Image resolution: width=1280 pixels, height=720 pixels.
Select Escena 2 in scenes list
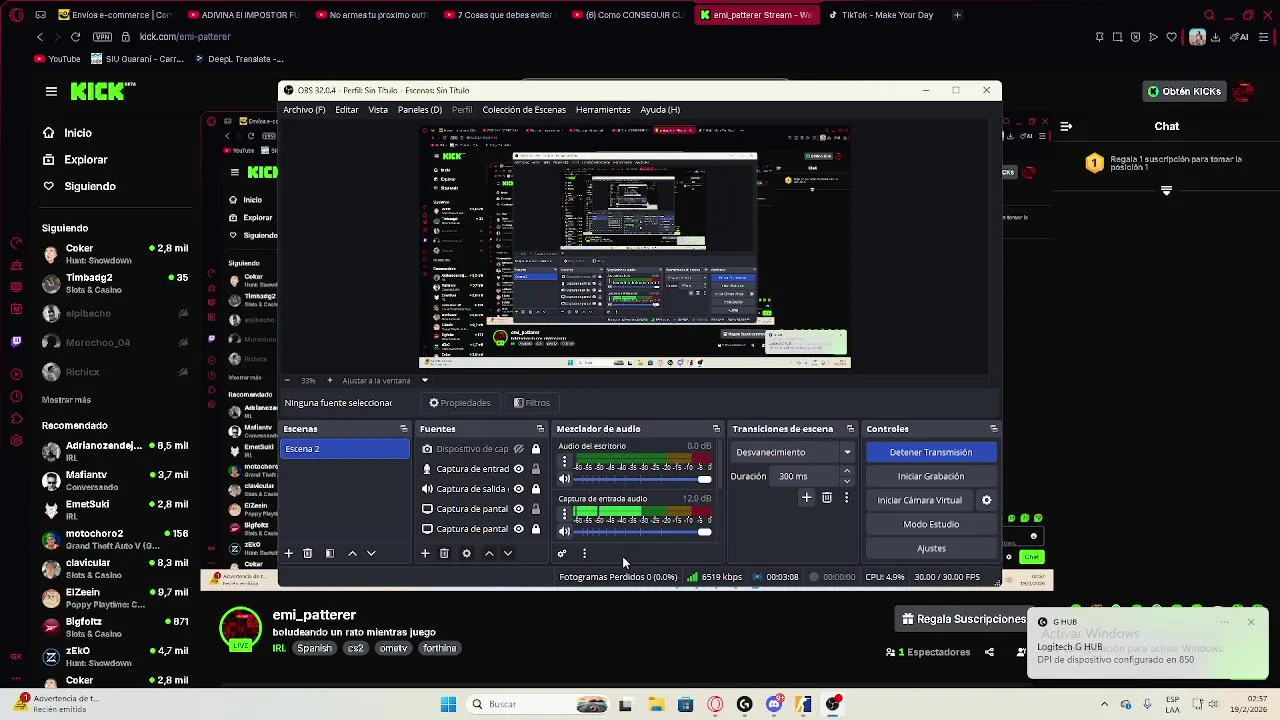(x=345, y=449)
